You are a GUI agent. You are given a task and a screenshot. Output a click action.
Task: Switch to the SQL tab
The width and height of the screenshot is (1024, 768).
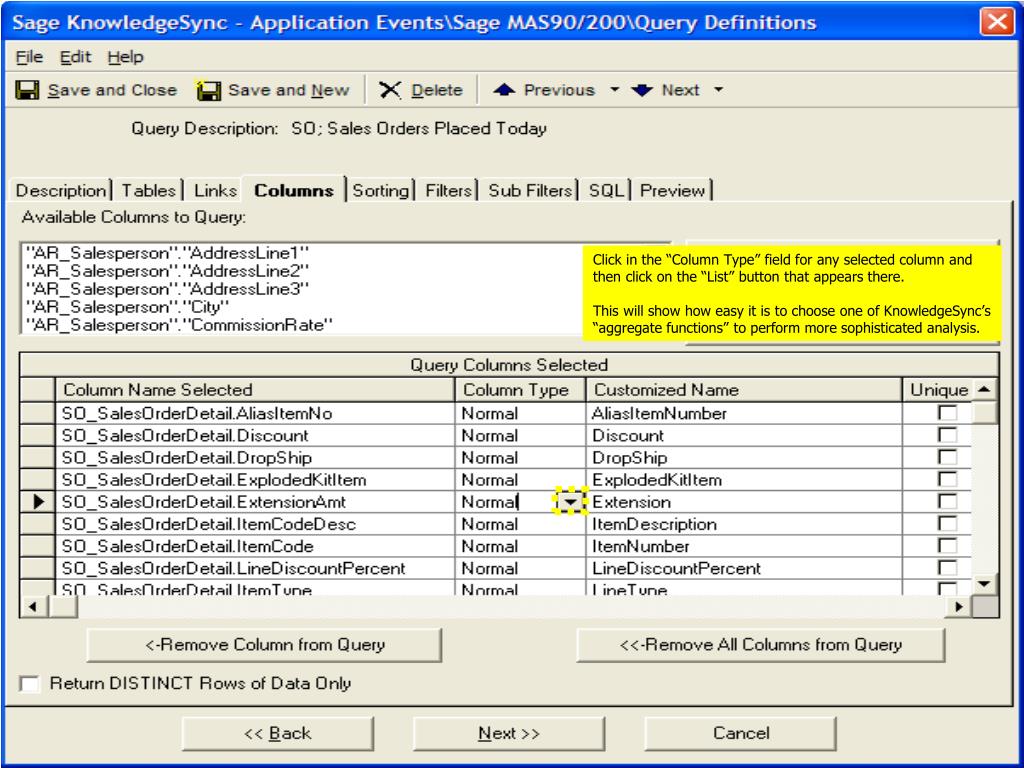(606, 191)
